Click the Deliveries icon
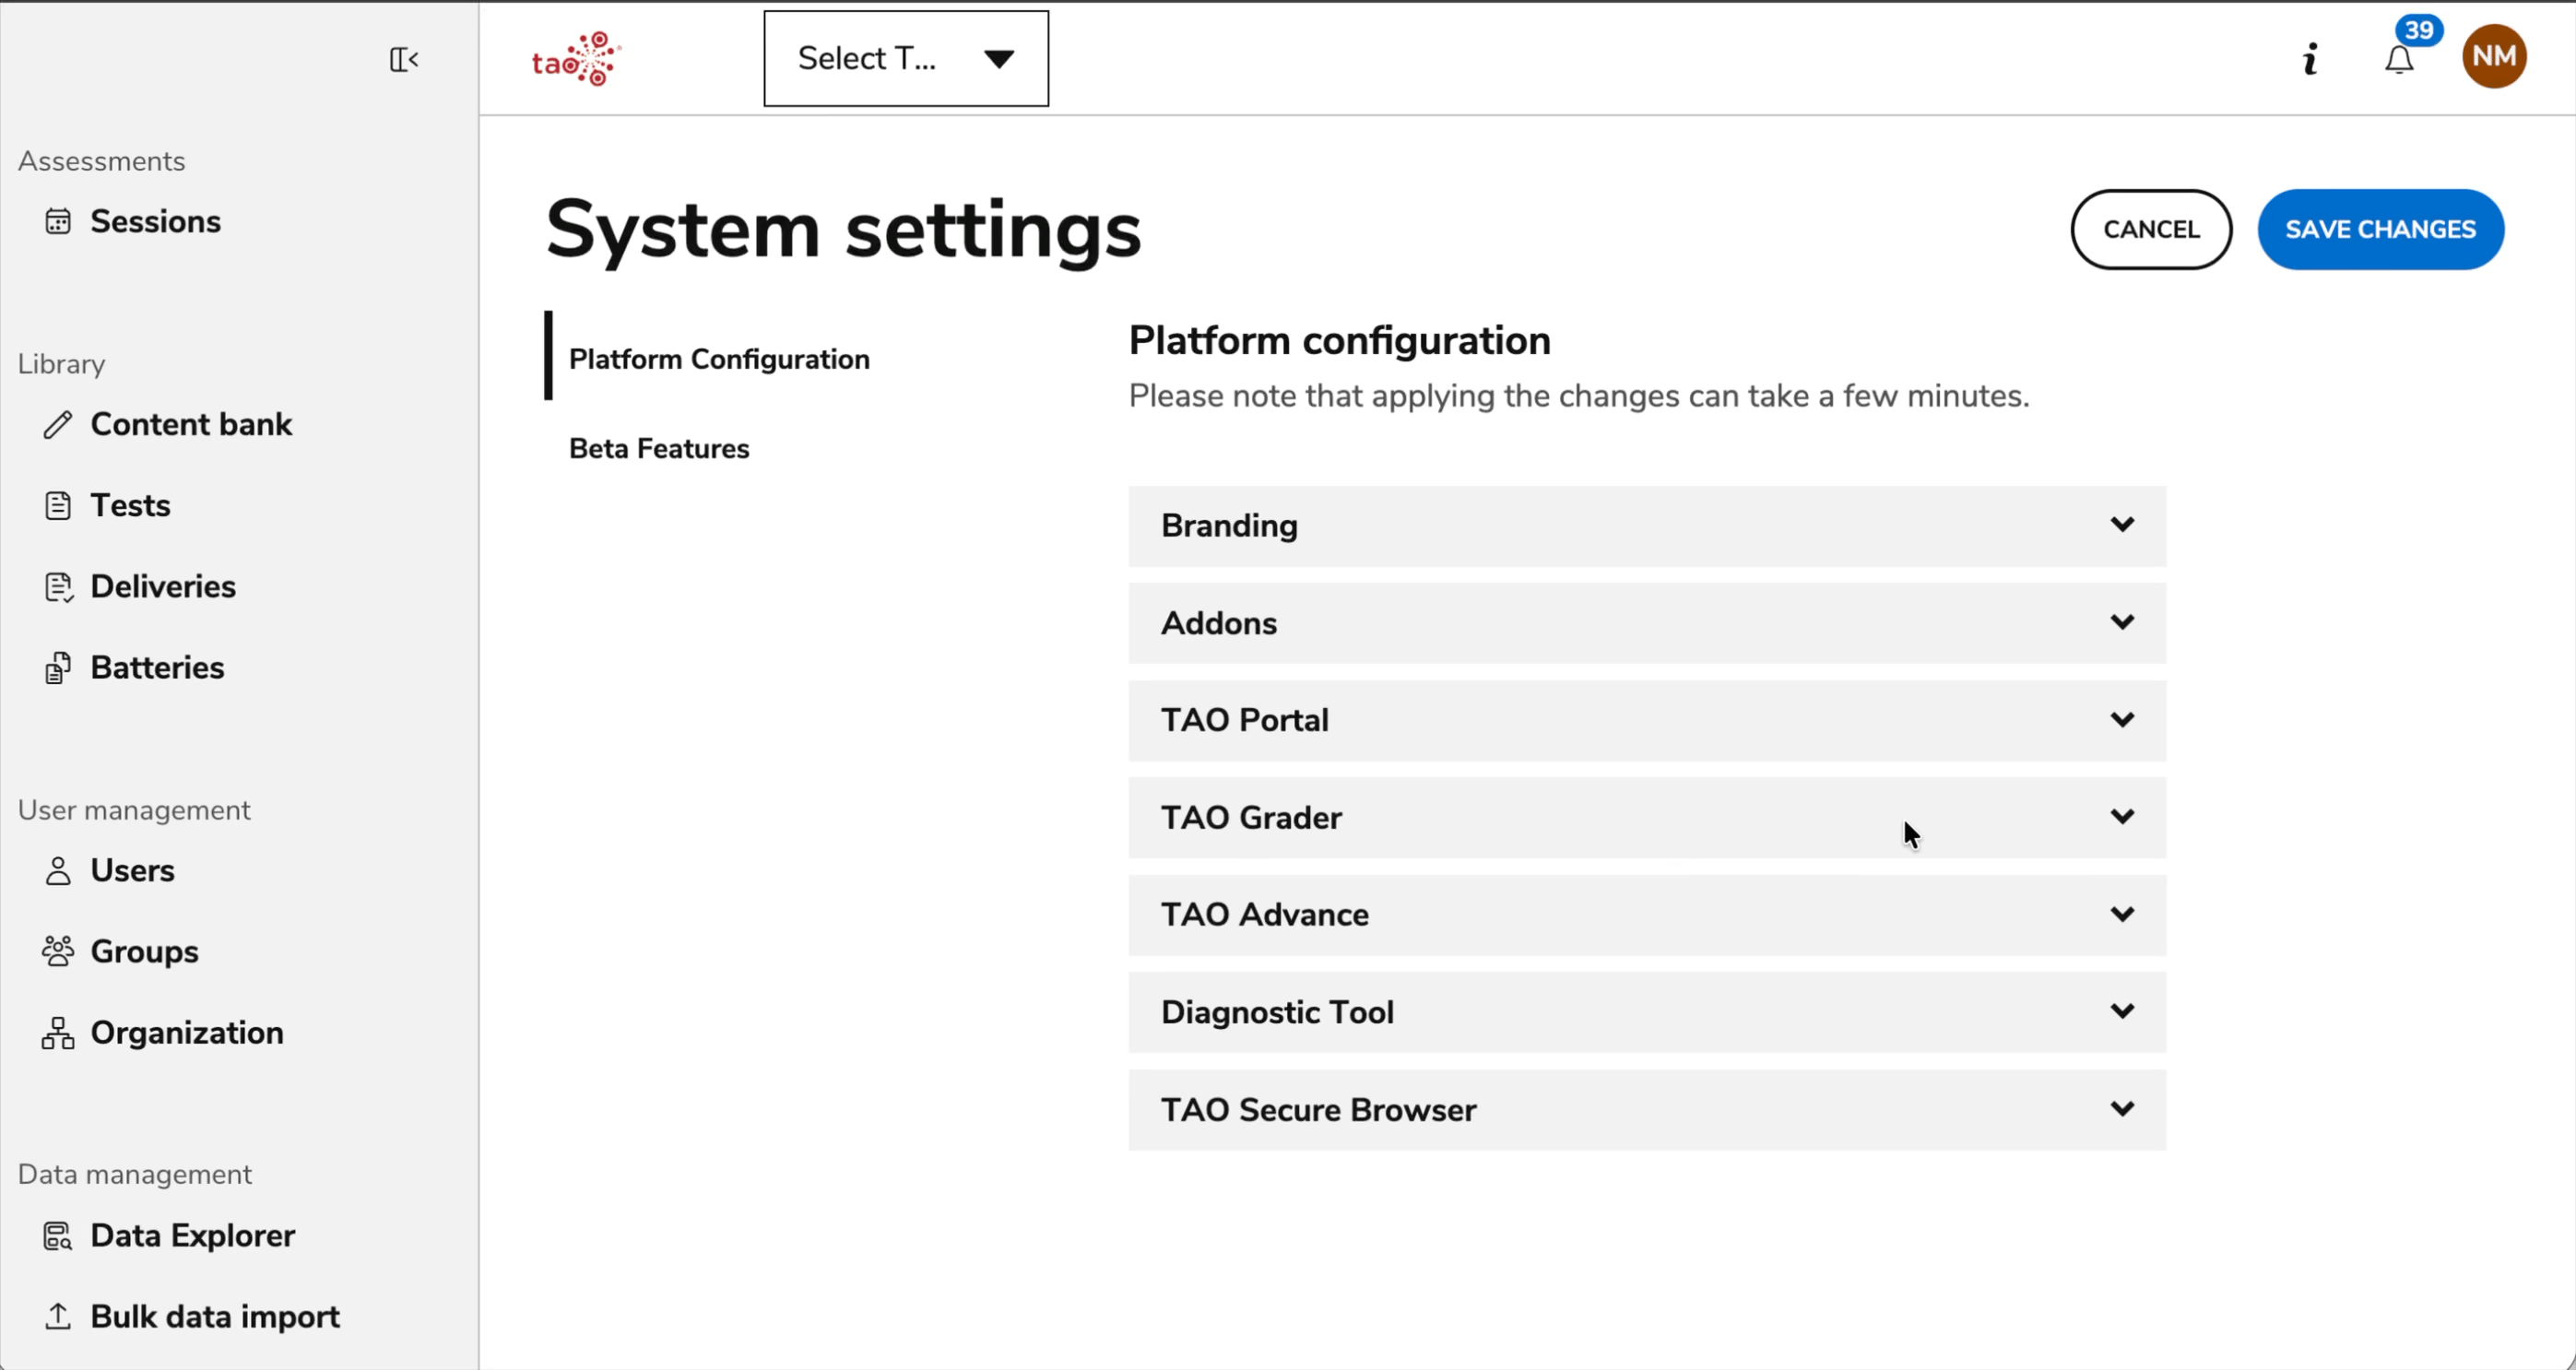Viewport: 2576px width, 1370px height. pos(58,587)
